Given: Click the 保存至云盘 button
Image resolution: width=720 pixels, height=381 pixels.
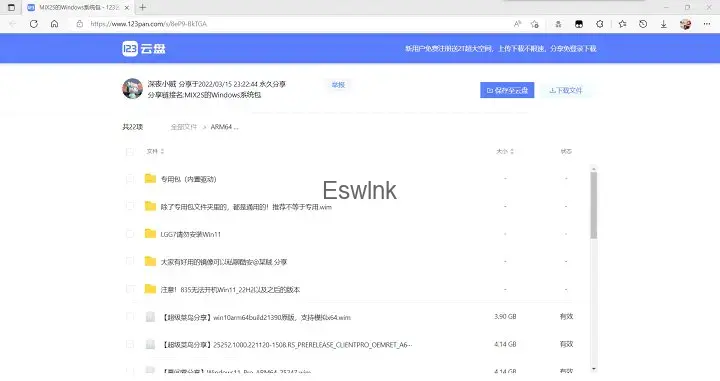Looking at the screenshot, I should pyautogui.click(x=507, y=90).
